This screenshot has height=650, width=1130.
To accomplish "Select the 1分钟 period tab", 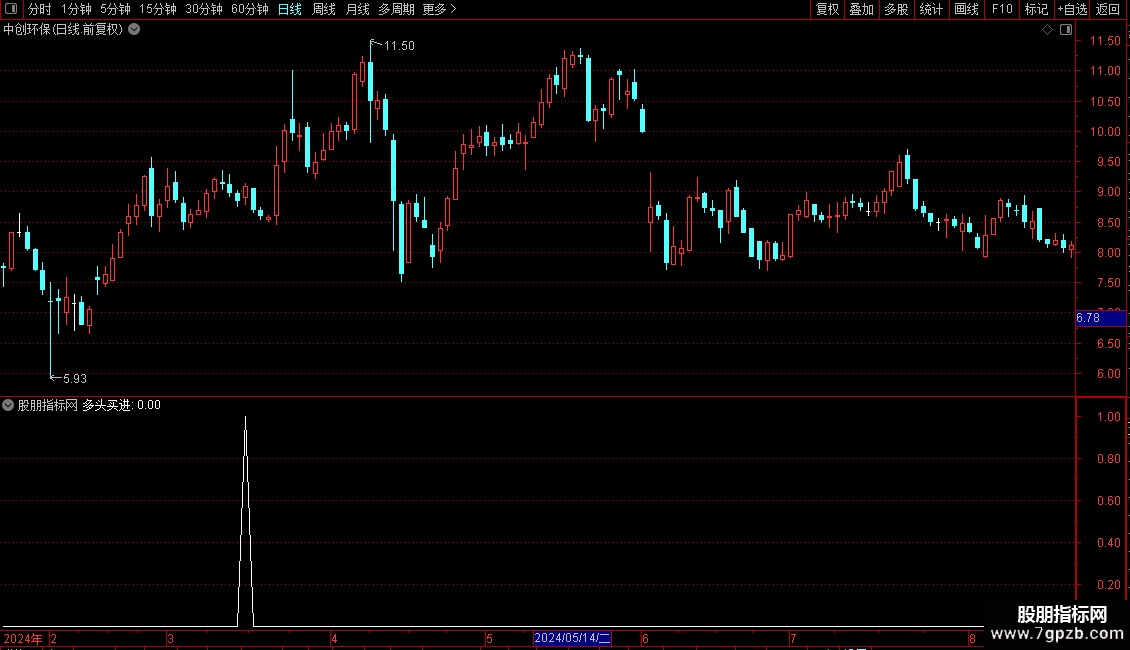I will (76, 9).
